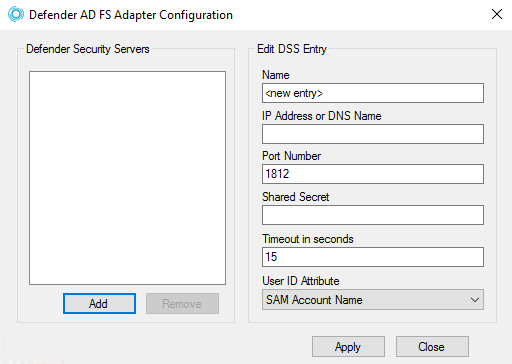Click into the Shared Secret field
The image size is (512, 364).
(373, 215)
